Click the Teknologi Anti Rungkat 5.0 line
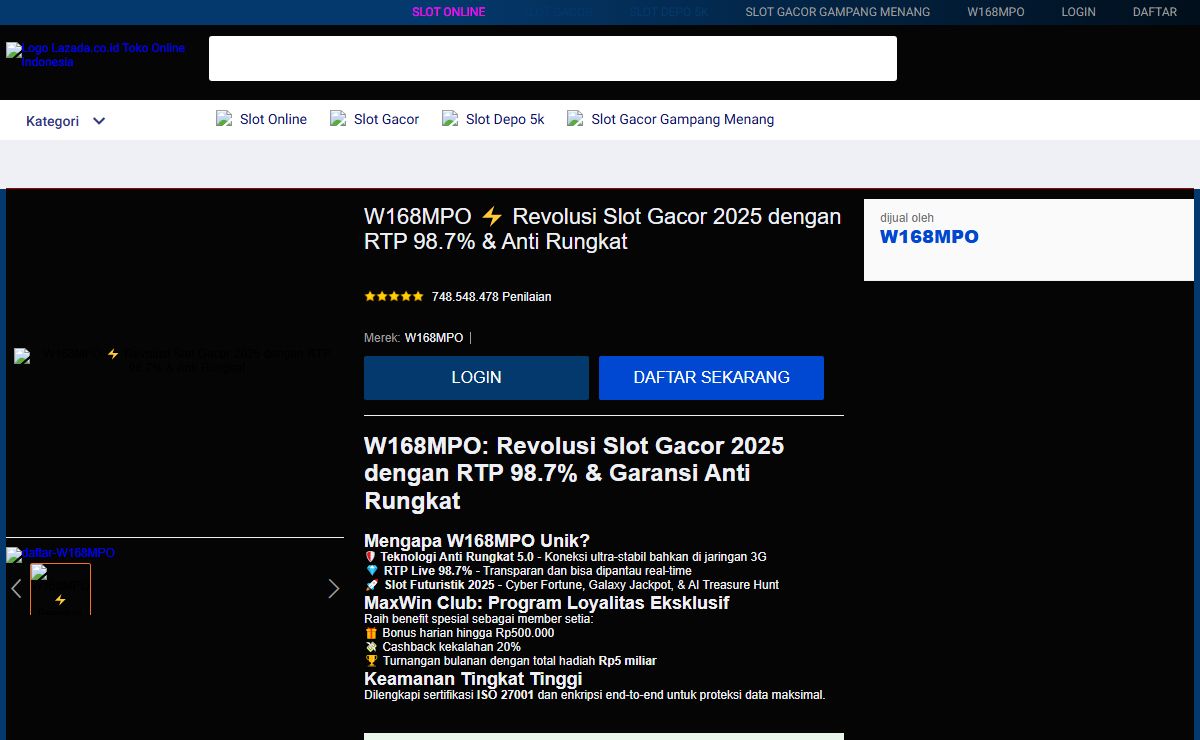 click(x=565, y=557)
